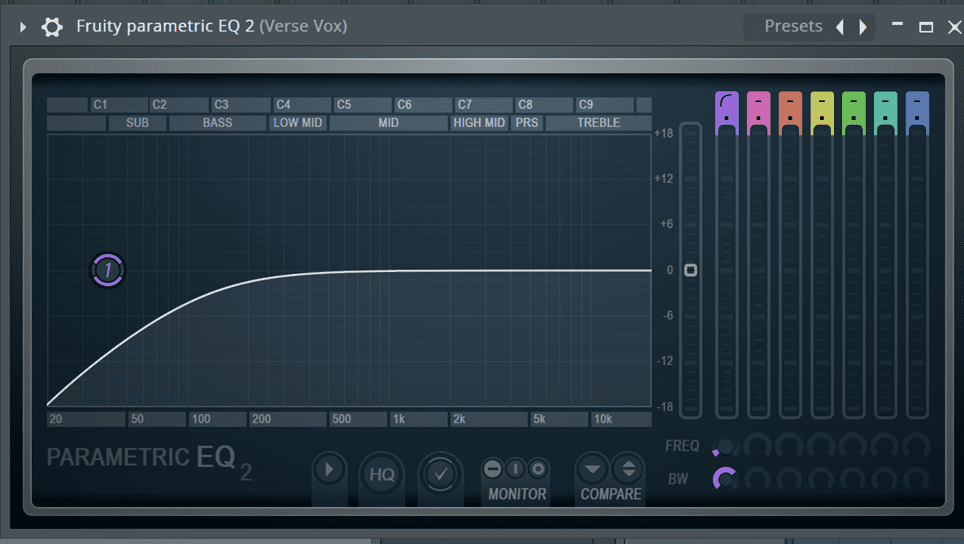Select next preset arrow
This screenshot has height=544, width=964.
pos(863,27)
